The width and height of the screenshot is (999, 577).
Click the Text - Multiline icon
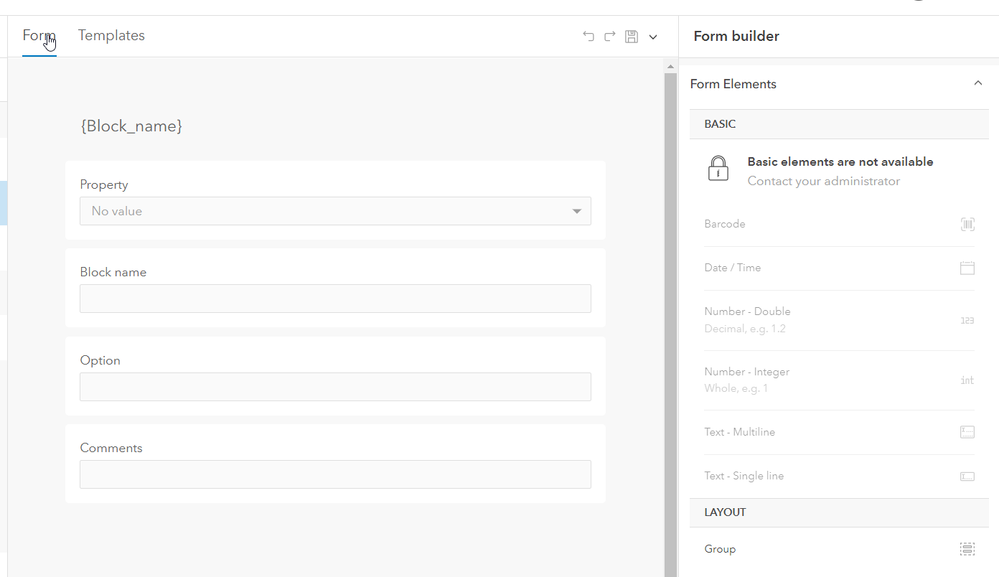click(x=967, y=432)
